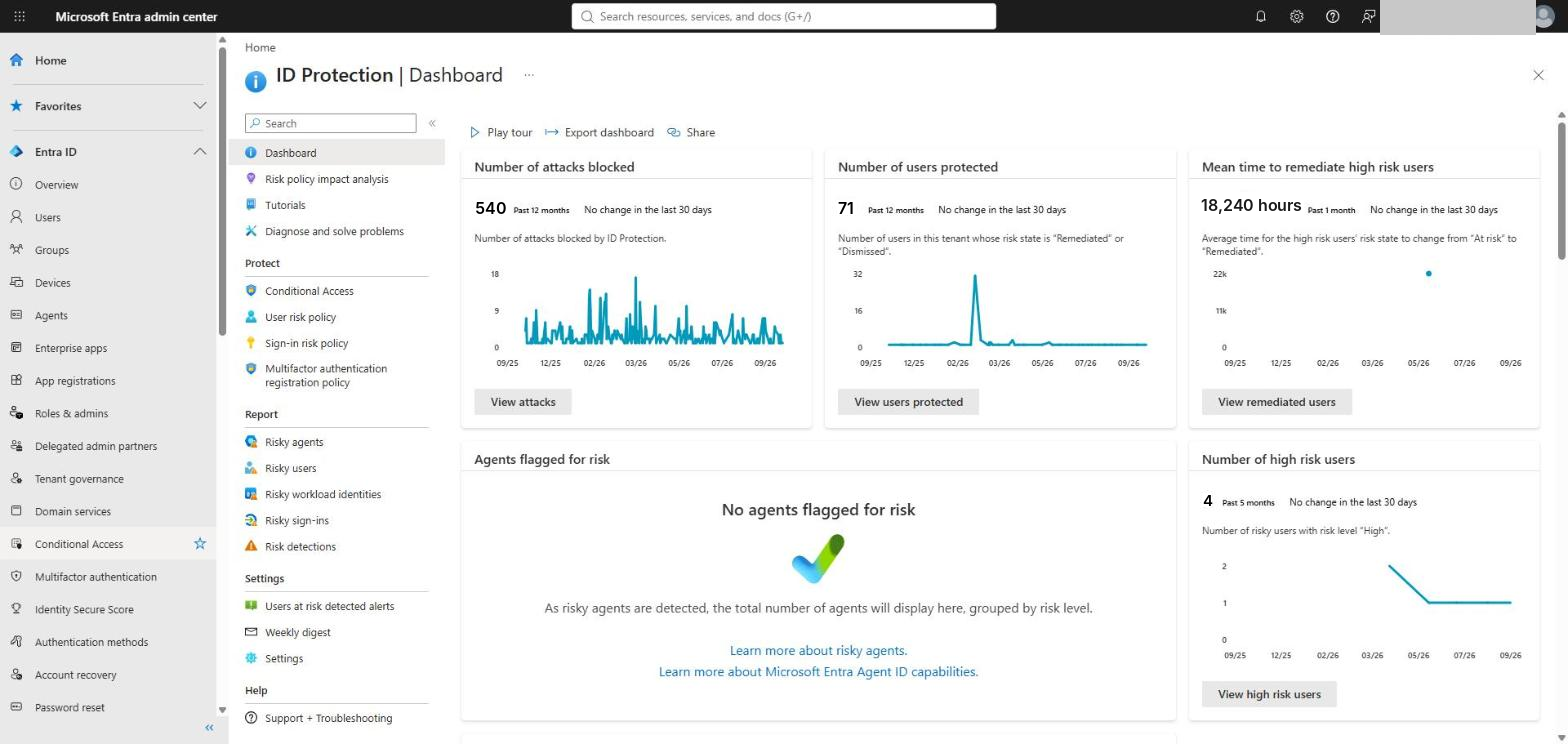Image resolution: width=1568 pixels, height=744 pixels.
Task: Follow Microsoft Entra Agent ID capabilities link
Action: [818, 672]
